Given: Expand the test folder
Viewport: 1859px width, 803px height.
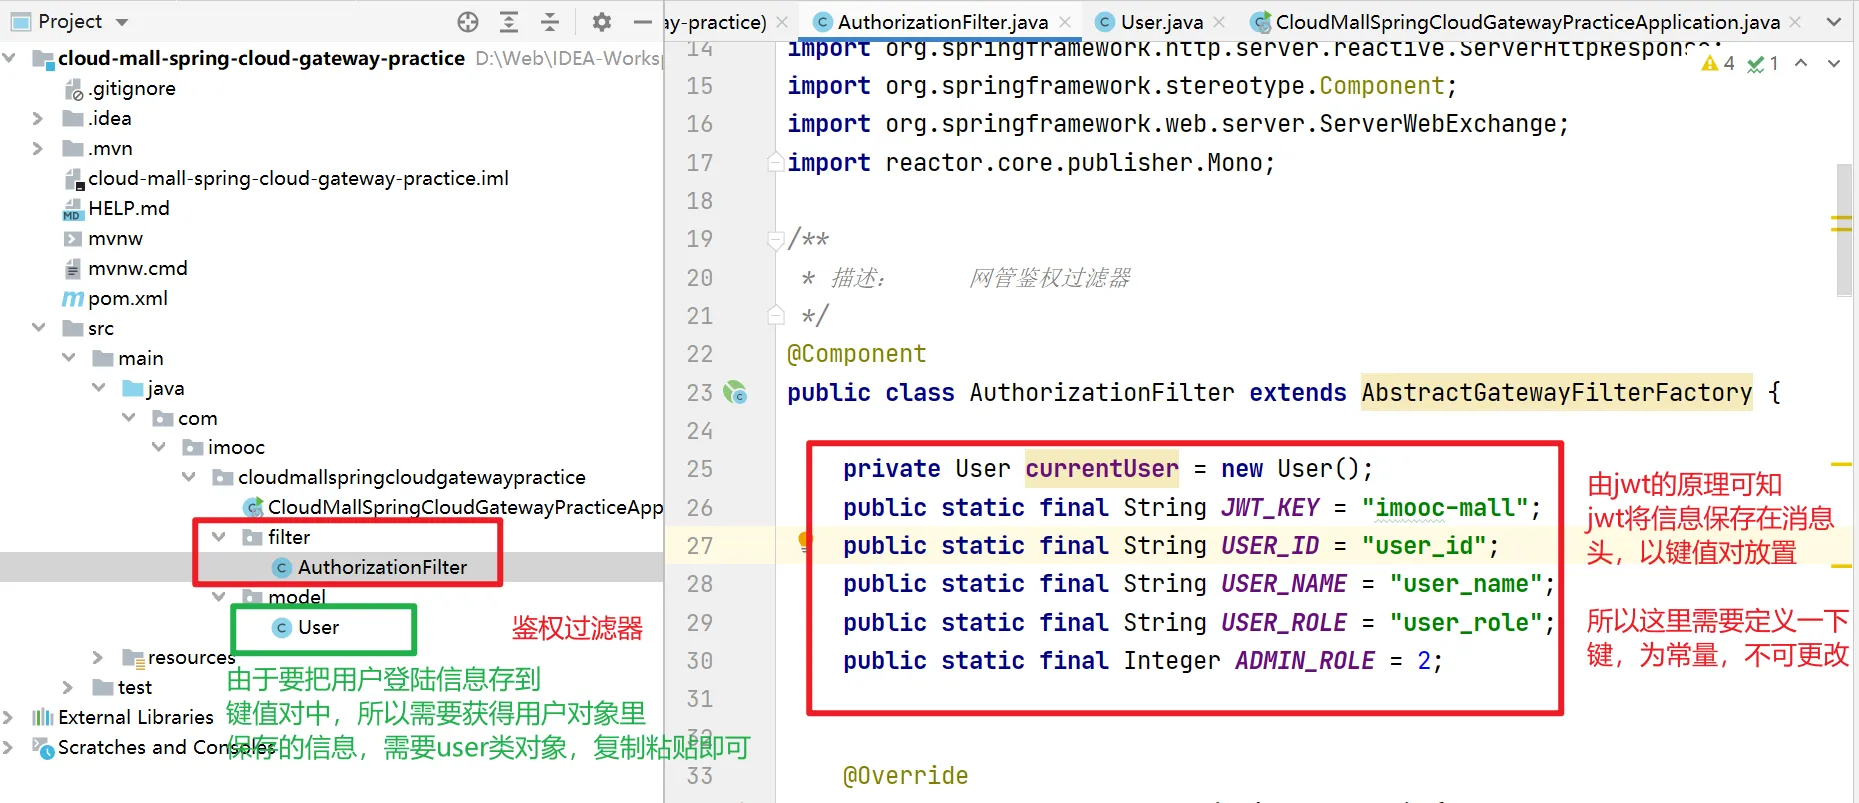Looking at the screenshot, I should [x=68, y=687].
